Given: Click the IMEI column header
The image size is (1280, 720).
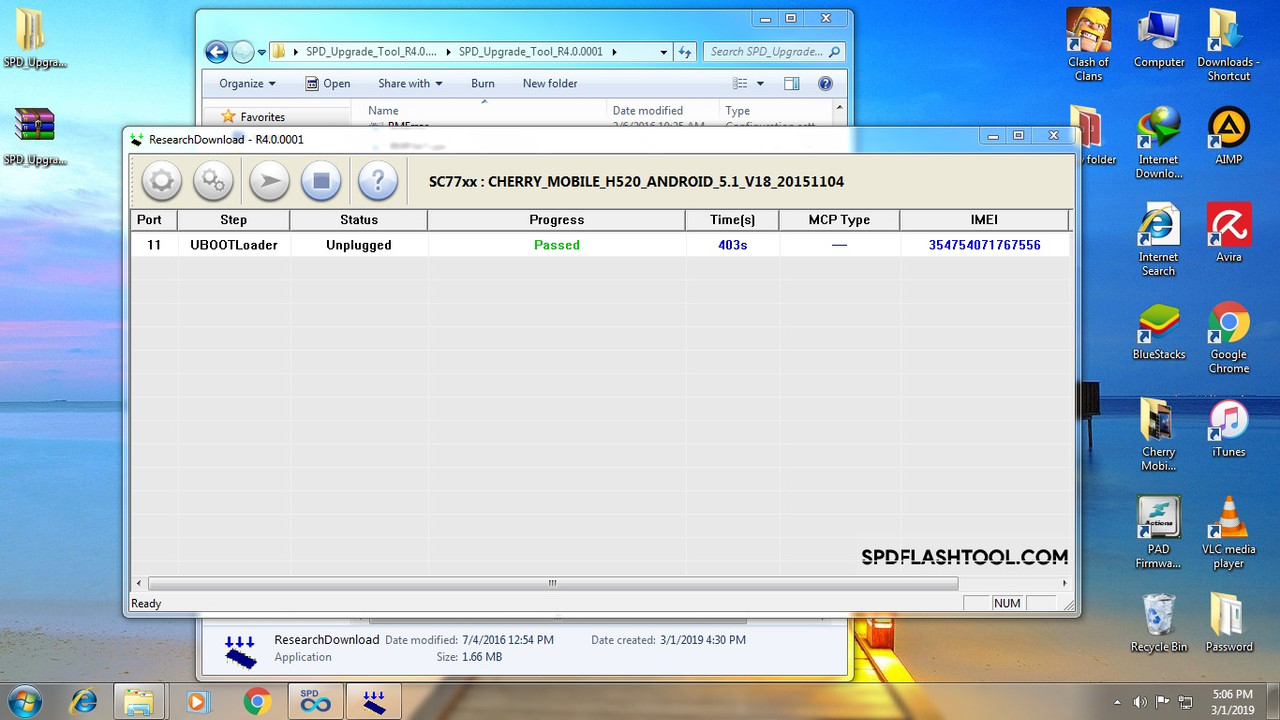Looking at the screenshot, I should click(x=984, y=220).
